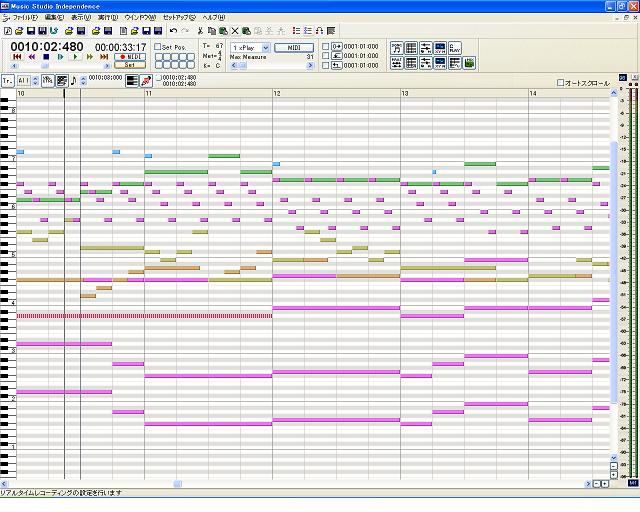The width and height of the screenshot is (640, 512).
Task: Click the reload file green arrow icon
Action: pos(54,31)
